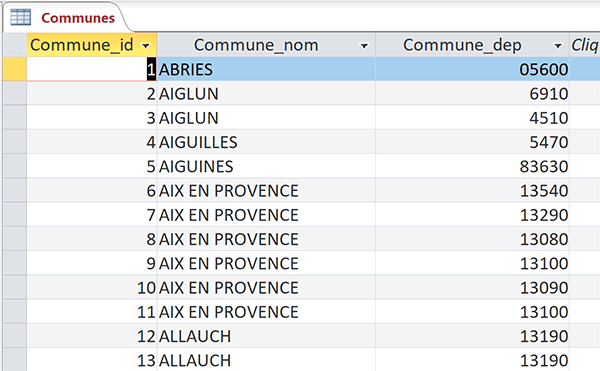The height and width of the screenshot is (371, 600).
Task: Click the 13100 cell in row 11
Action: click(472, 312)
